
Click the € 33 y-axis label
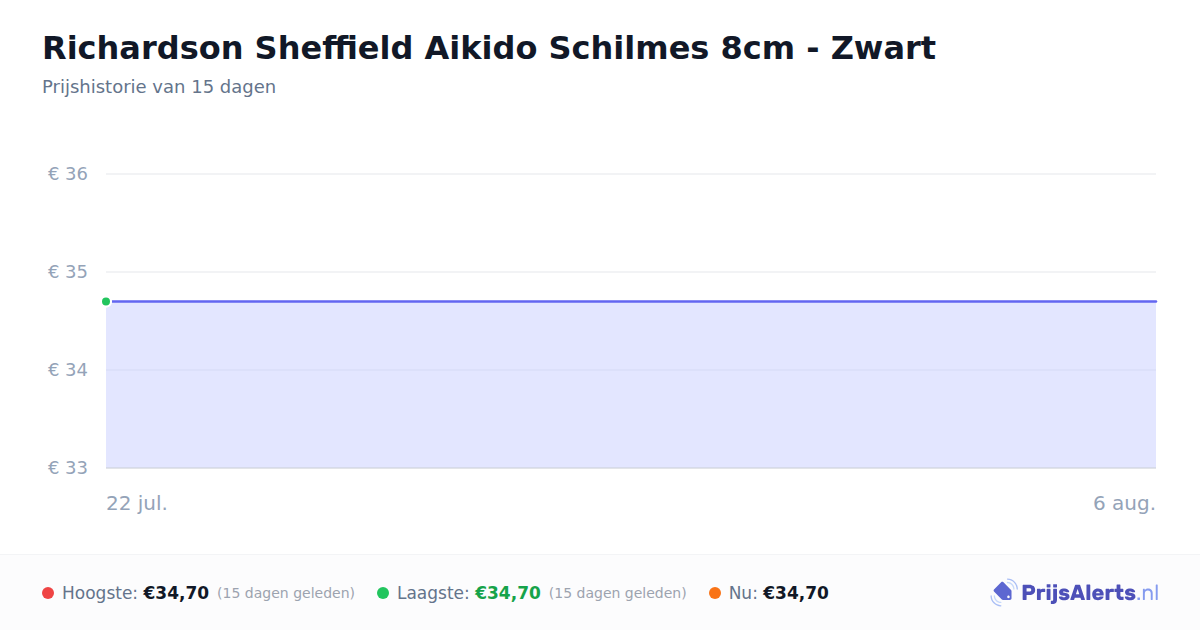[x=68, y=468]
